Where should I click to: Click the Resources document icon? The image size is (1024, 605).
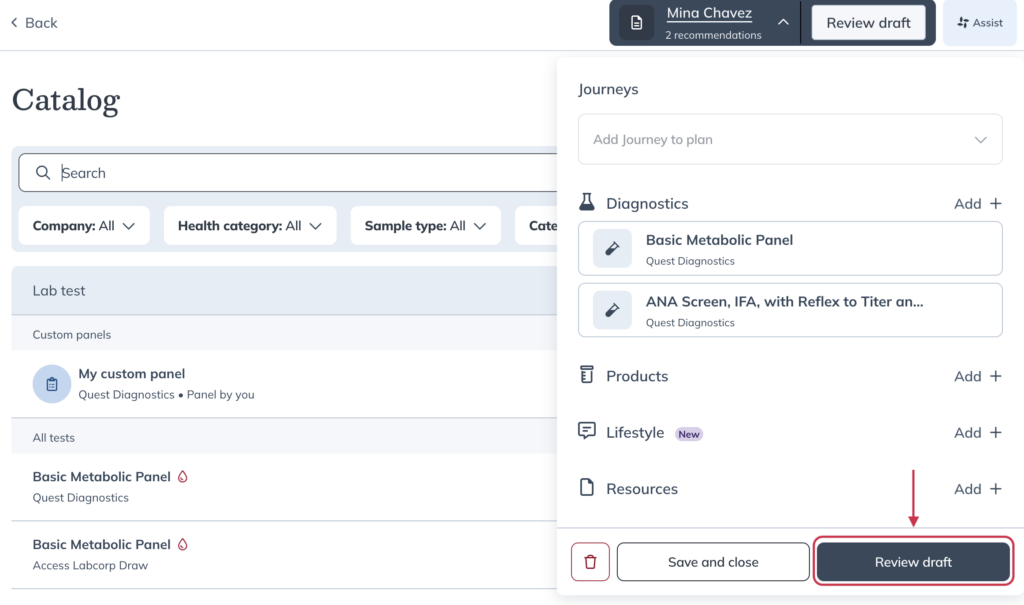pos(587,488)
